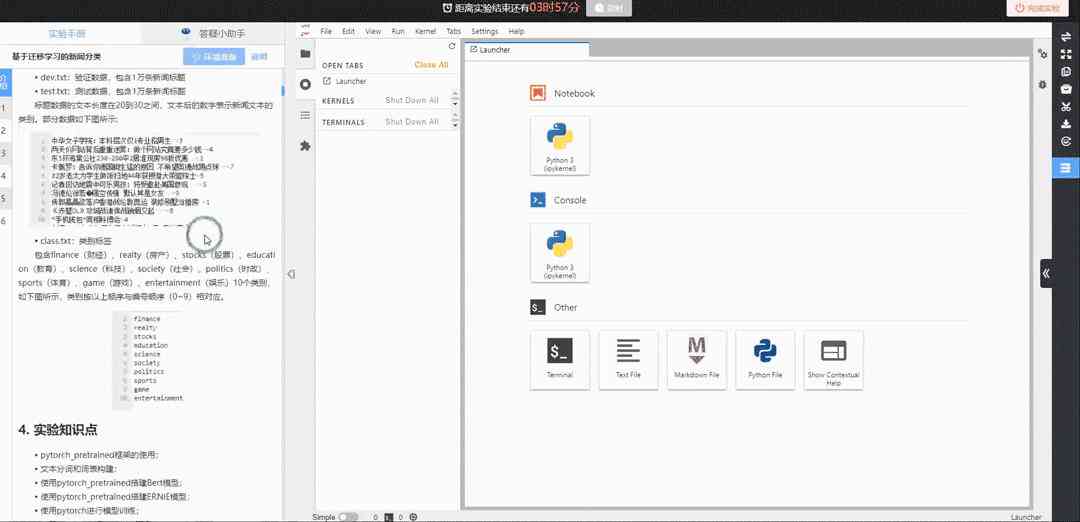Open the File menu
1080x522 pixels.
326,32
